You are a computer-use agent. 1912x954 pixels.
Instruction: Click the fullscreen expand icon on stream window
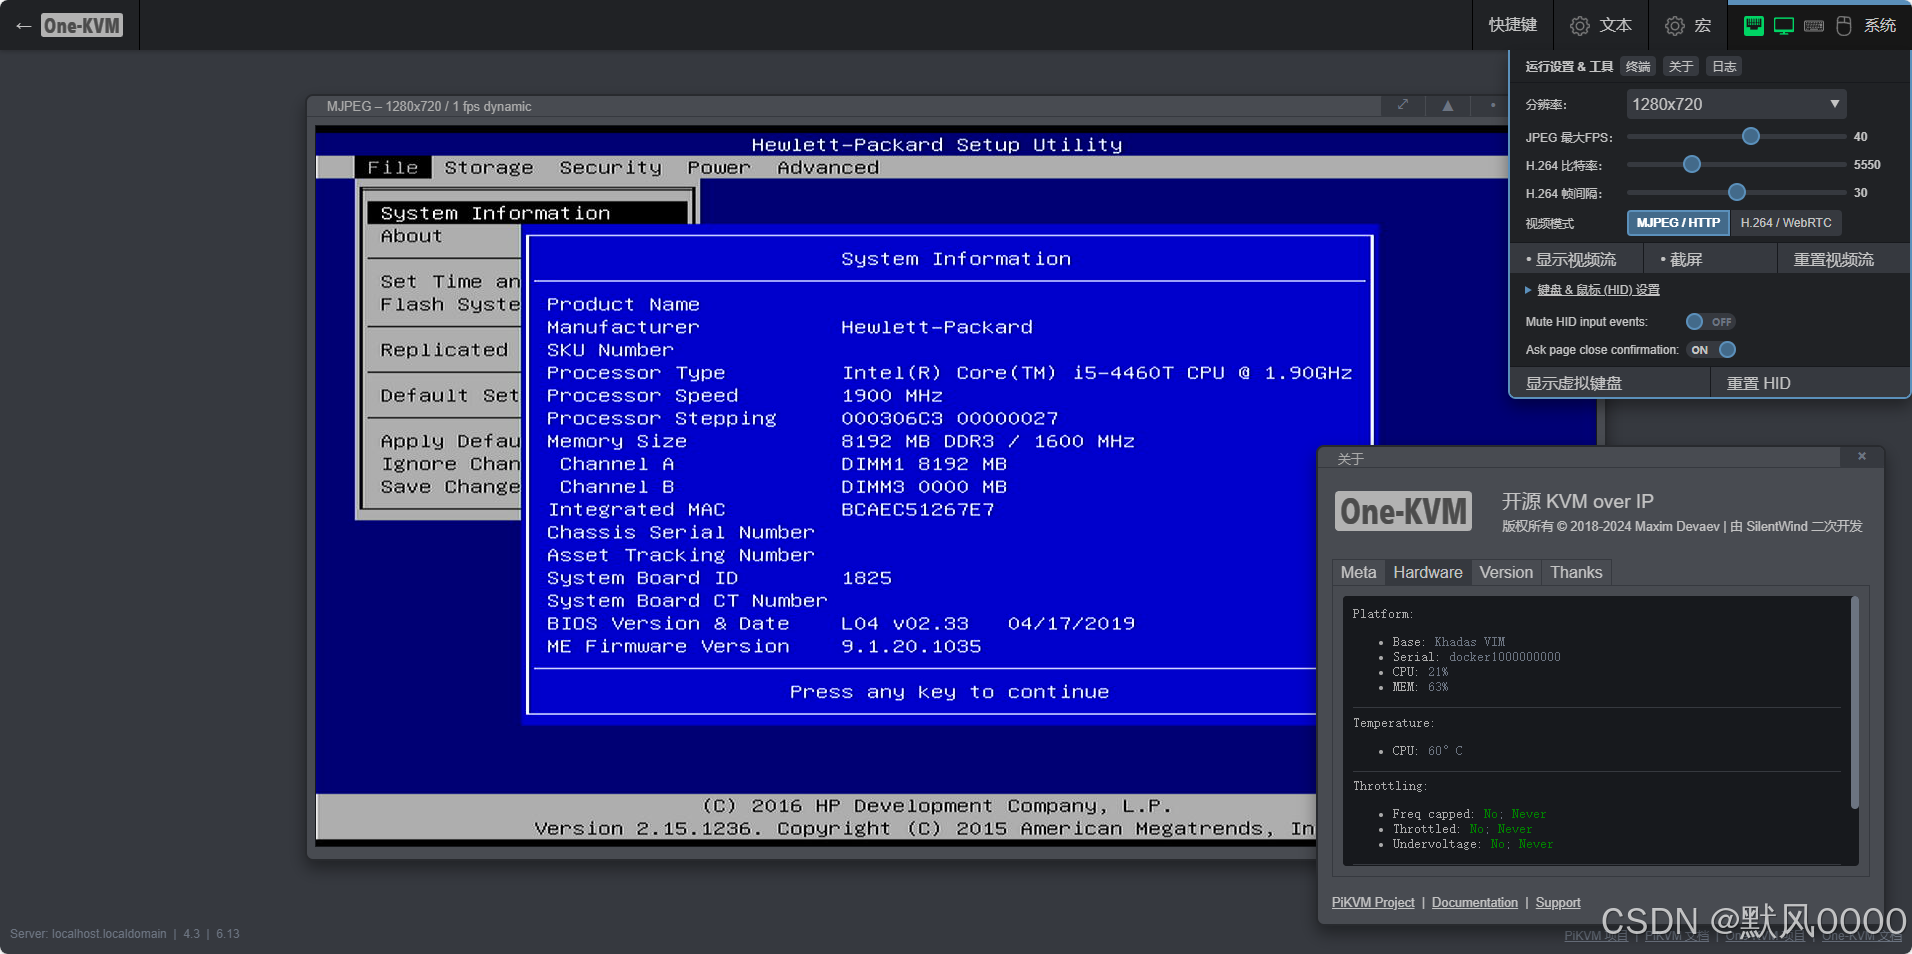(1403, 105)
